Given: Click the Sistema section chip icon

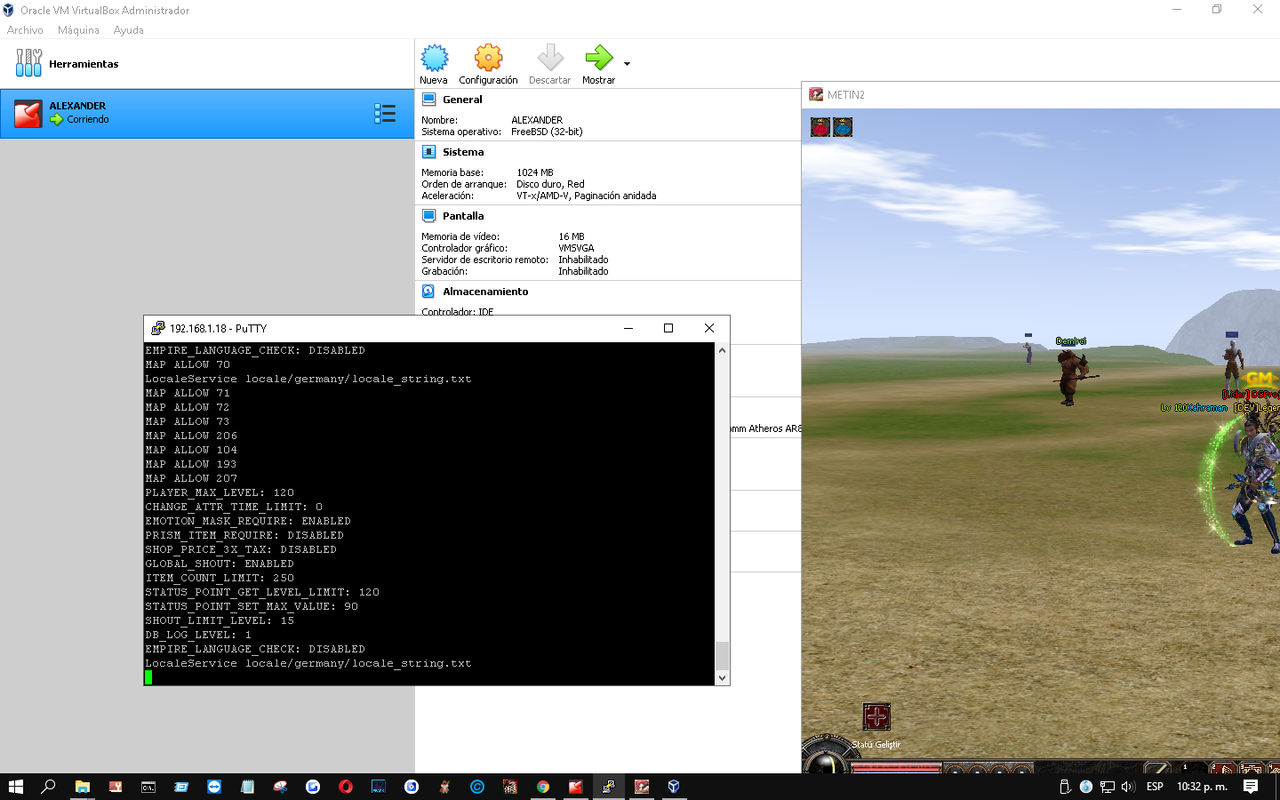Looking at the screenshot, I should (429, 152).
